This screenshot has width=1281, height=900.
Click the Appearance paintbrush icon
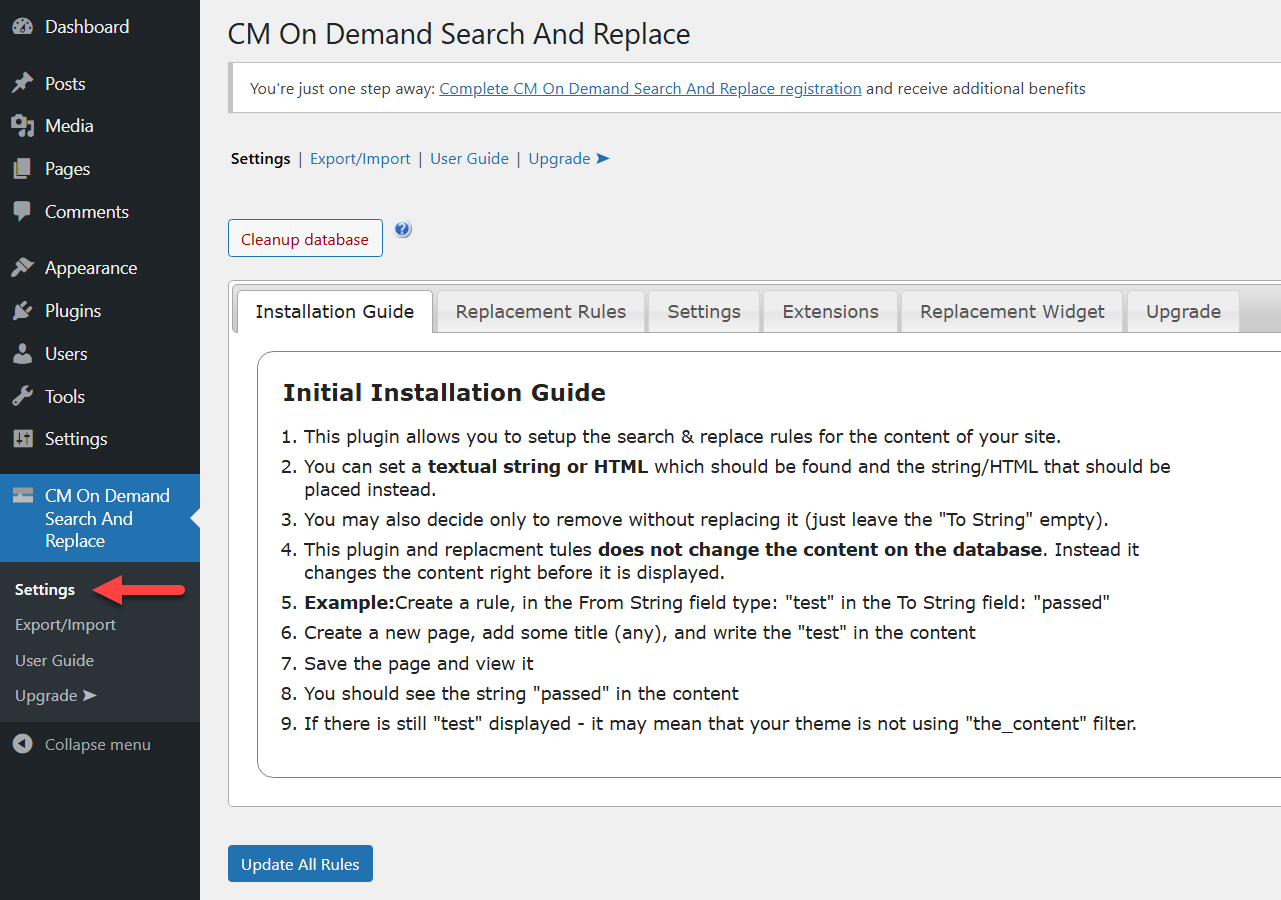click(x=22, y=268)
